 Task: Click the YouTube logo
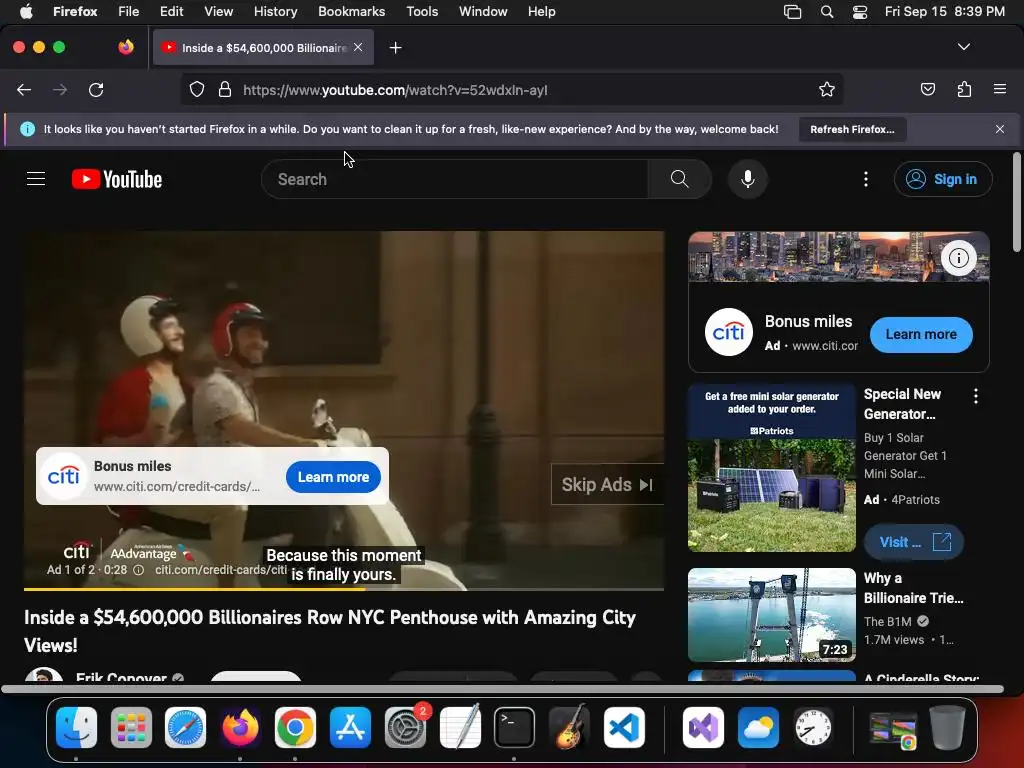pyautogui.click(x=117, y=179)
